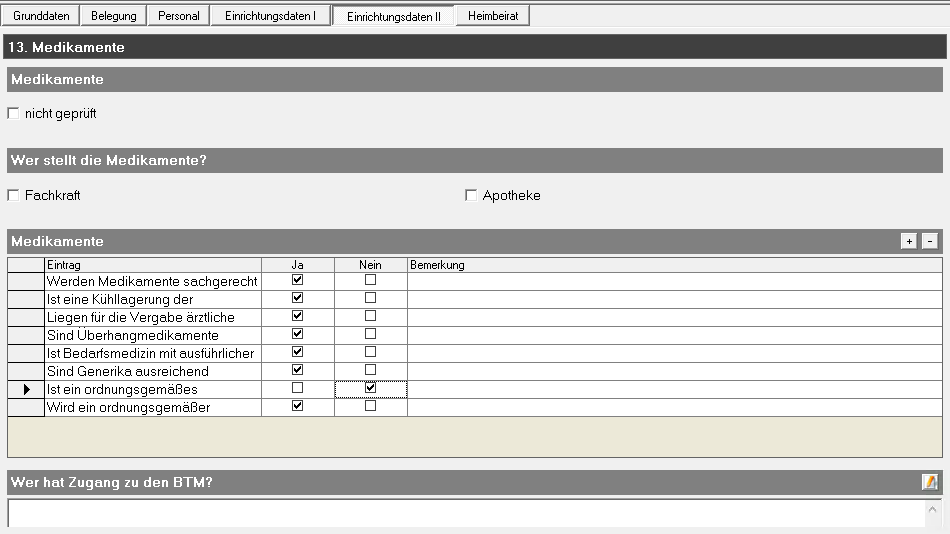Switch to the Grunddaten tab
950x534 pixels.
(x=41, y=16)
